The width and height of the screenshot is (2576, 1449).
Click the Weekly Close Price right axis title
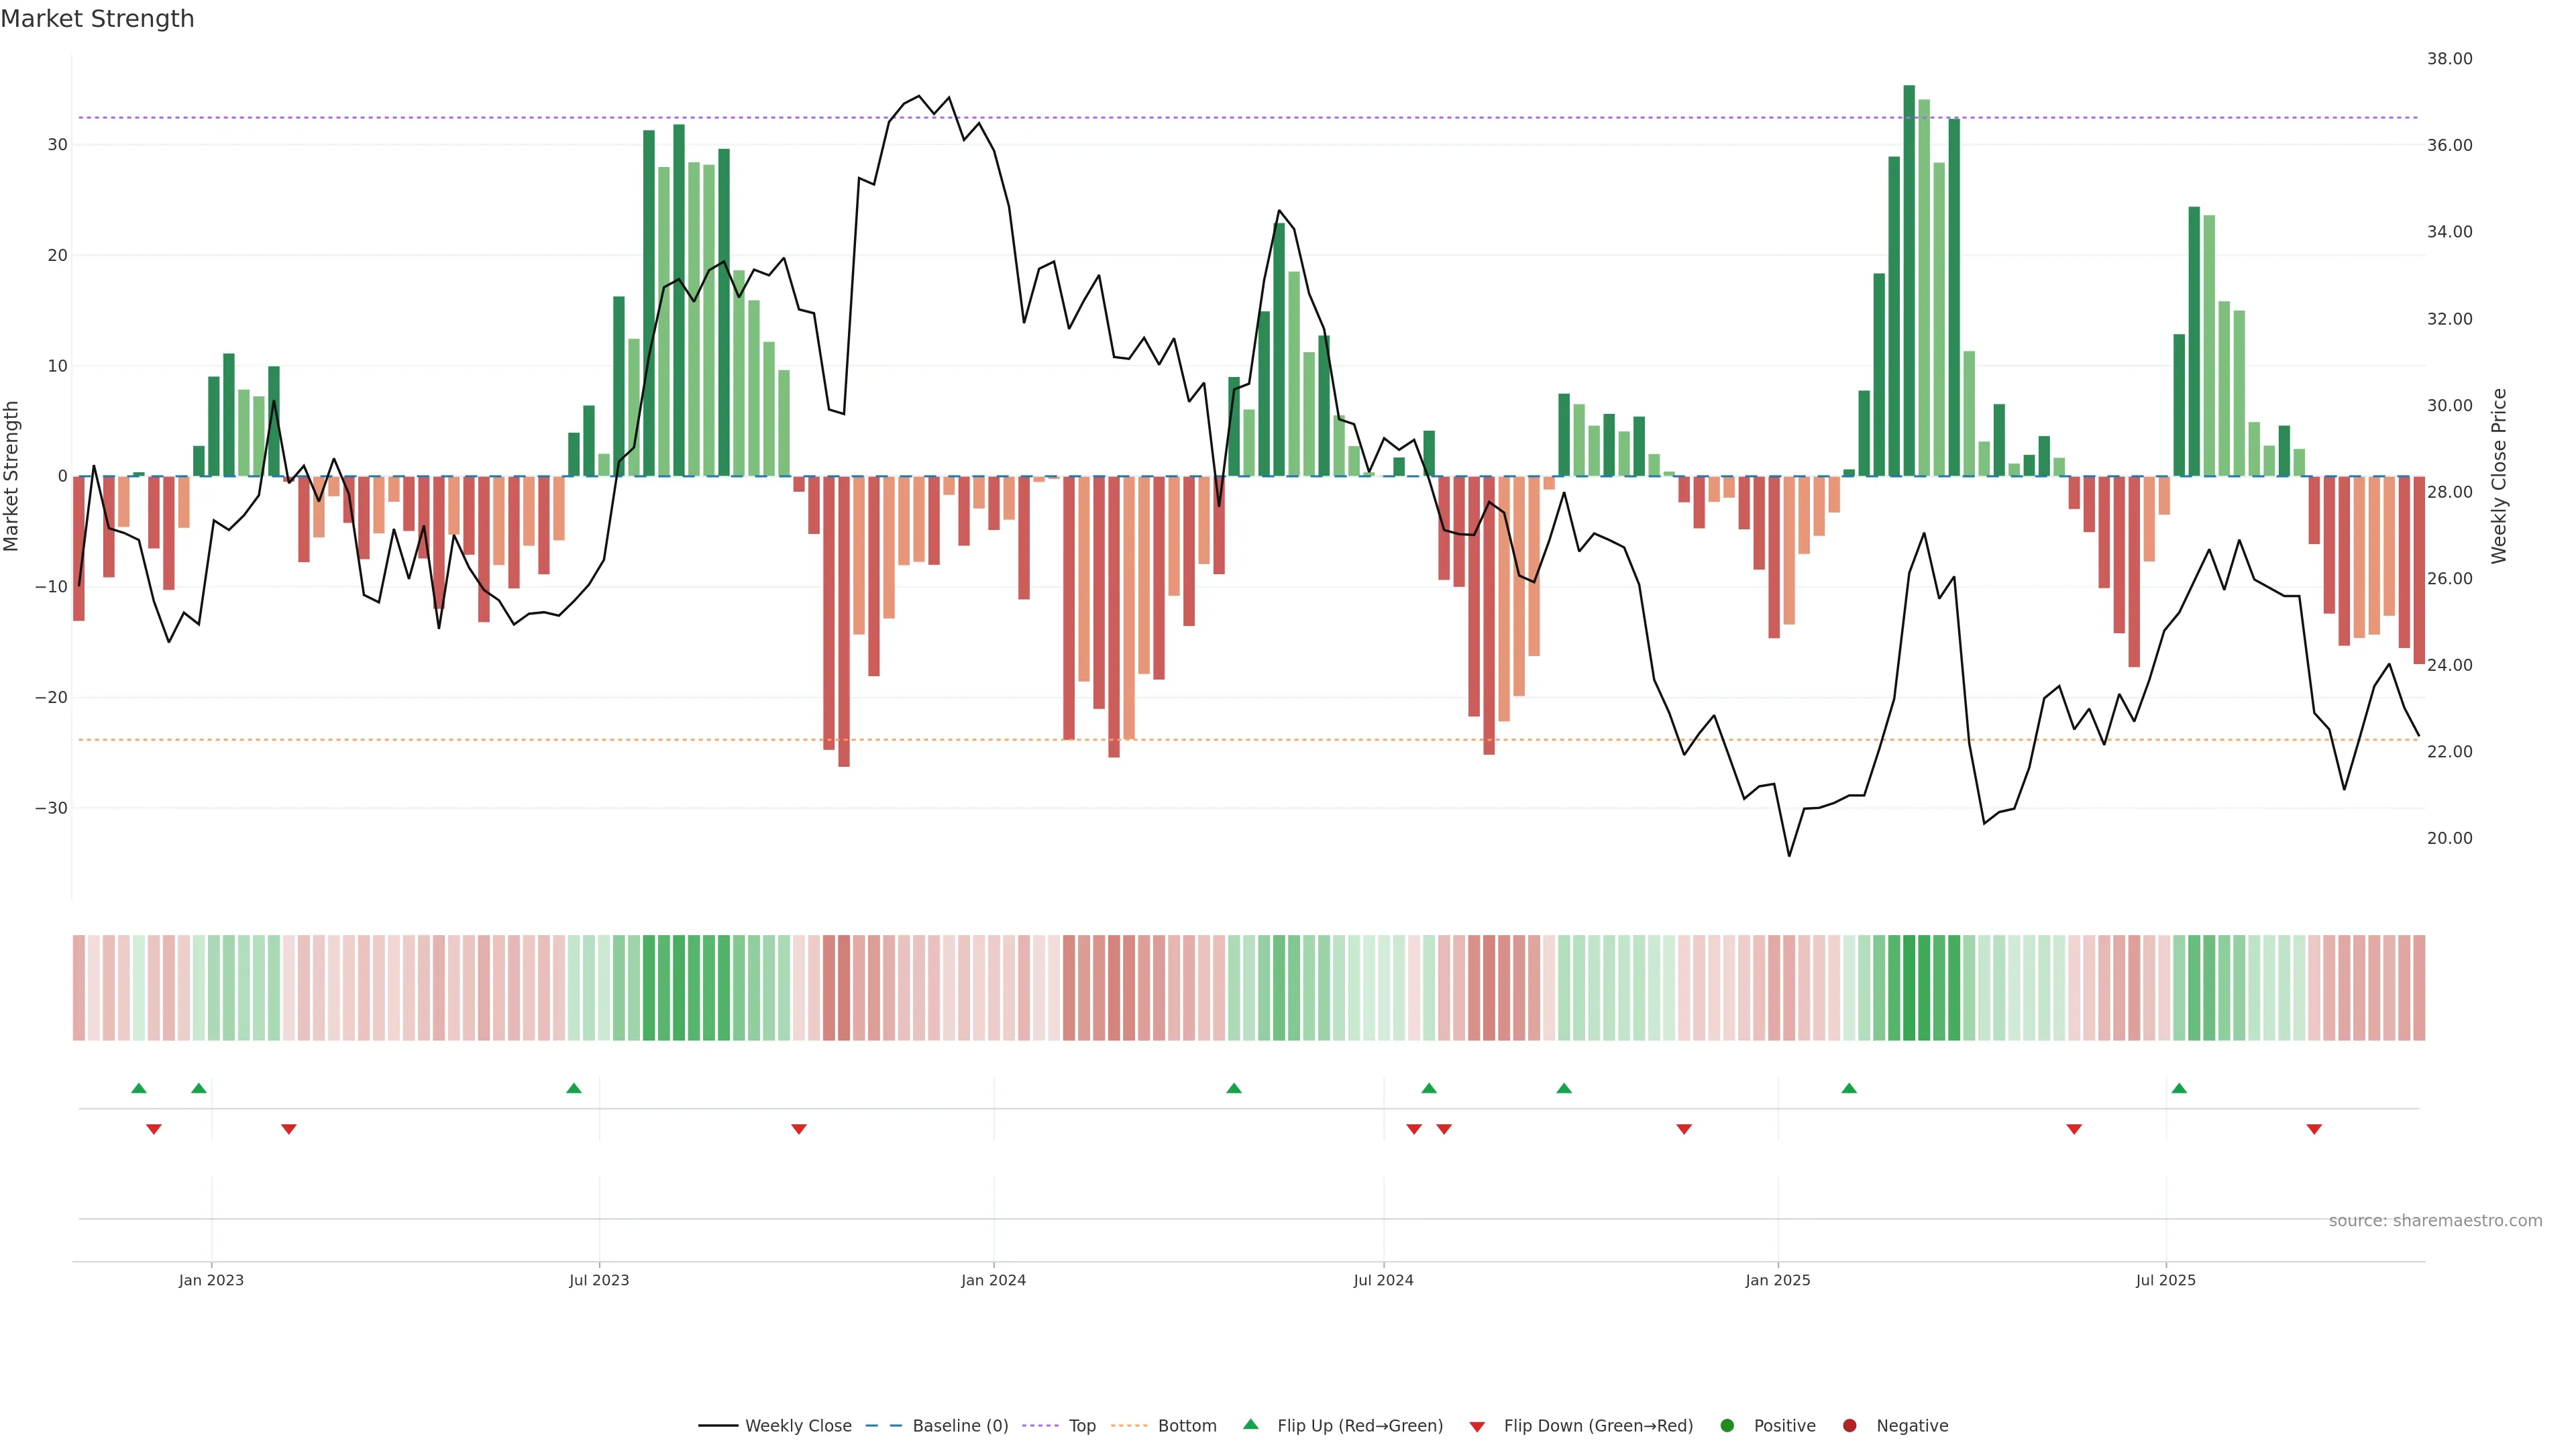coord(2499,476)
